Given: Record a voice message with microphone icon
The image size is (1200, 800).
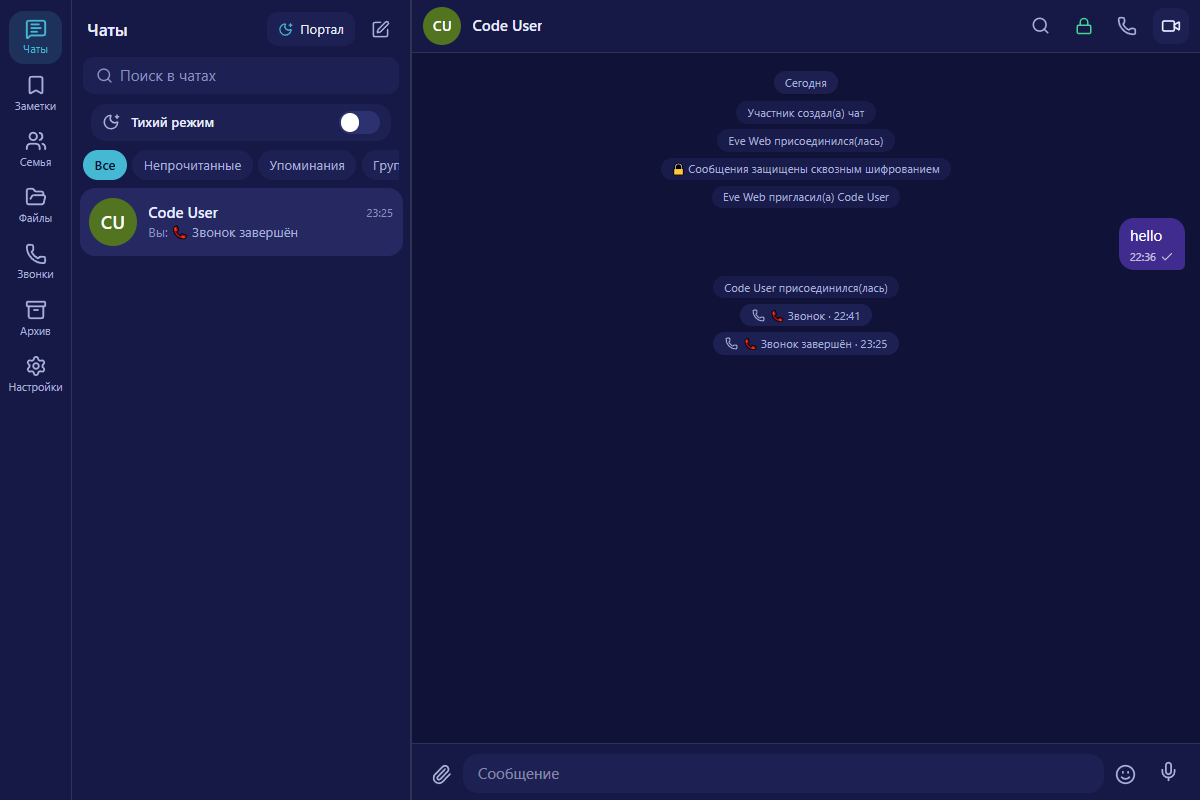Looking at the screenshot, I should 1168,772.
